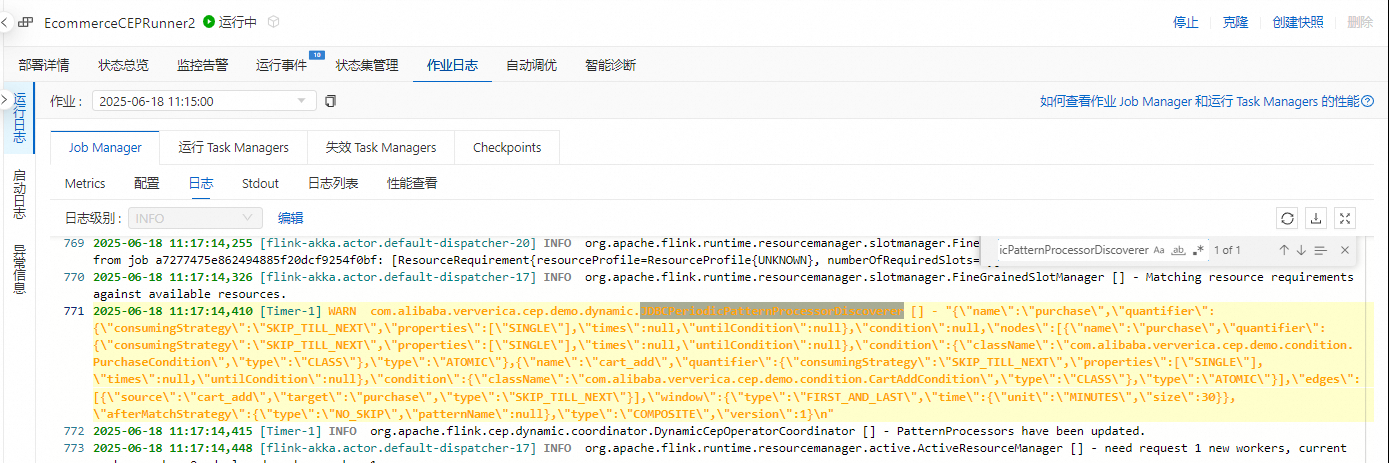Open the 监控告警 tab
1389x463 pixels.
[202, 65]
